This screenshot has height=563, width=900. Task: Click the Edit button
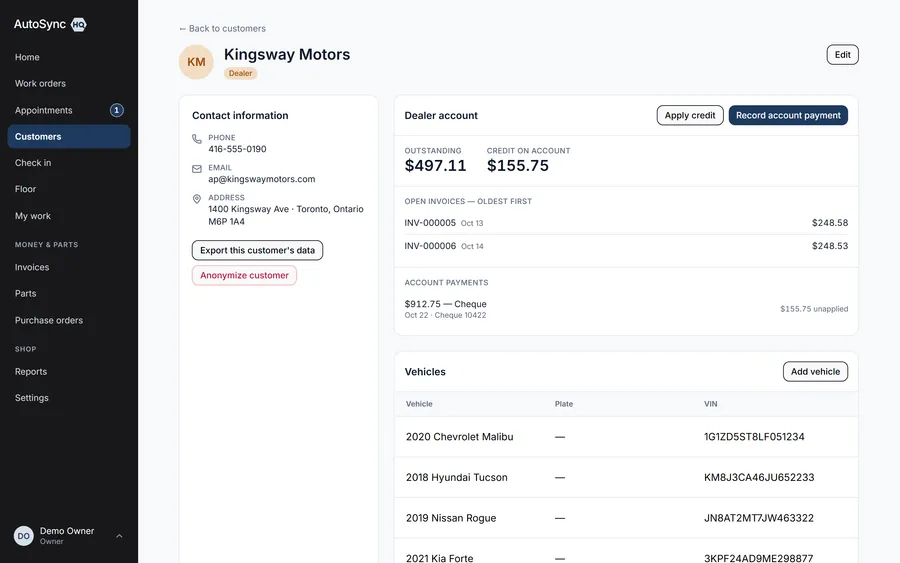click(x=843, y=55)
